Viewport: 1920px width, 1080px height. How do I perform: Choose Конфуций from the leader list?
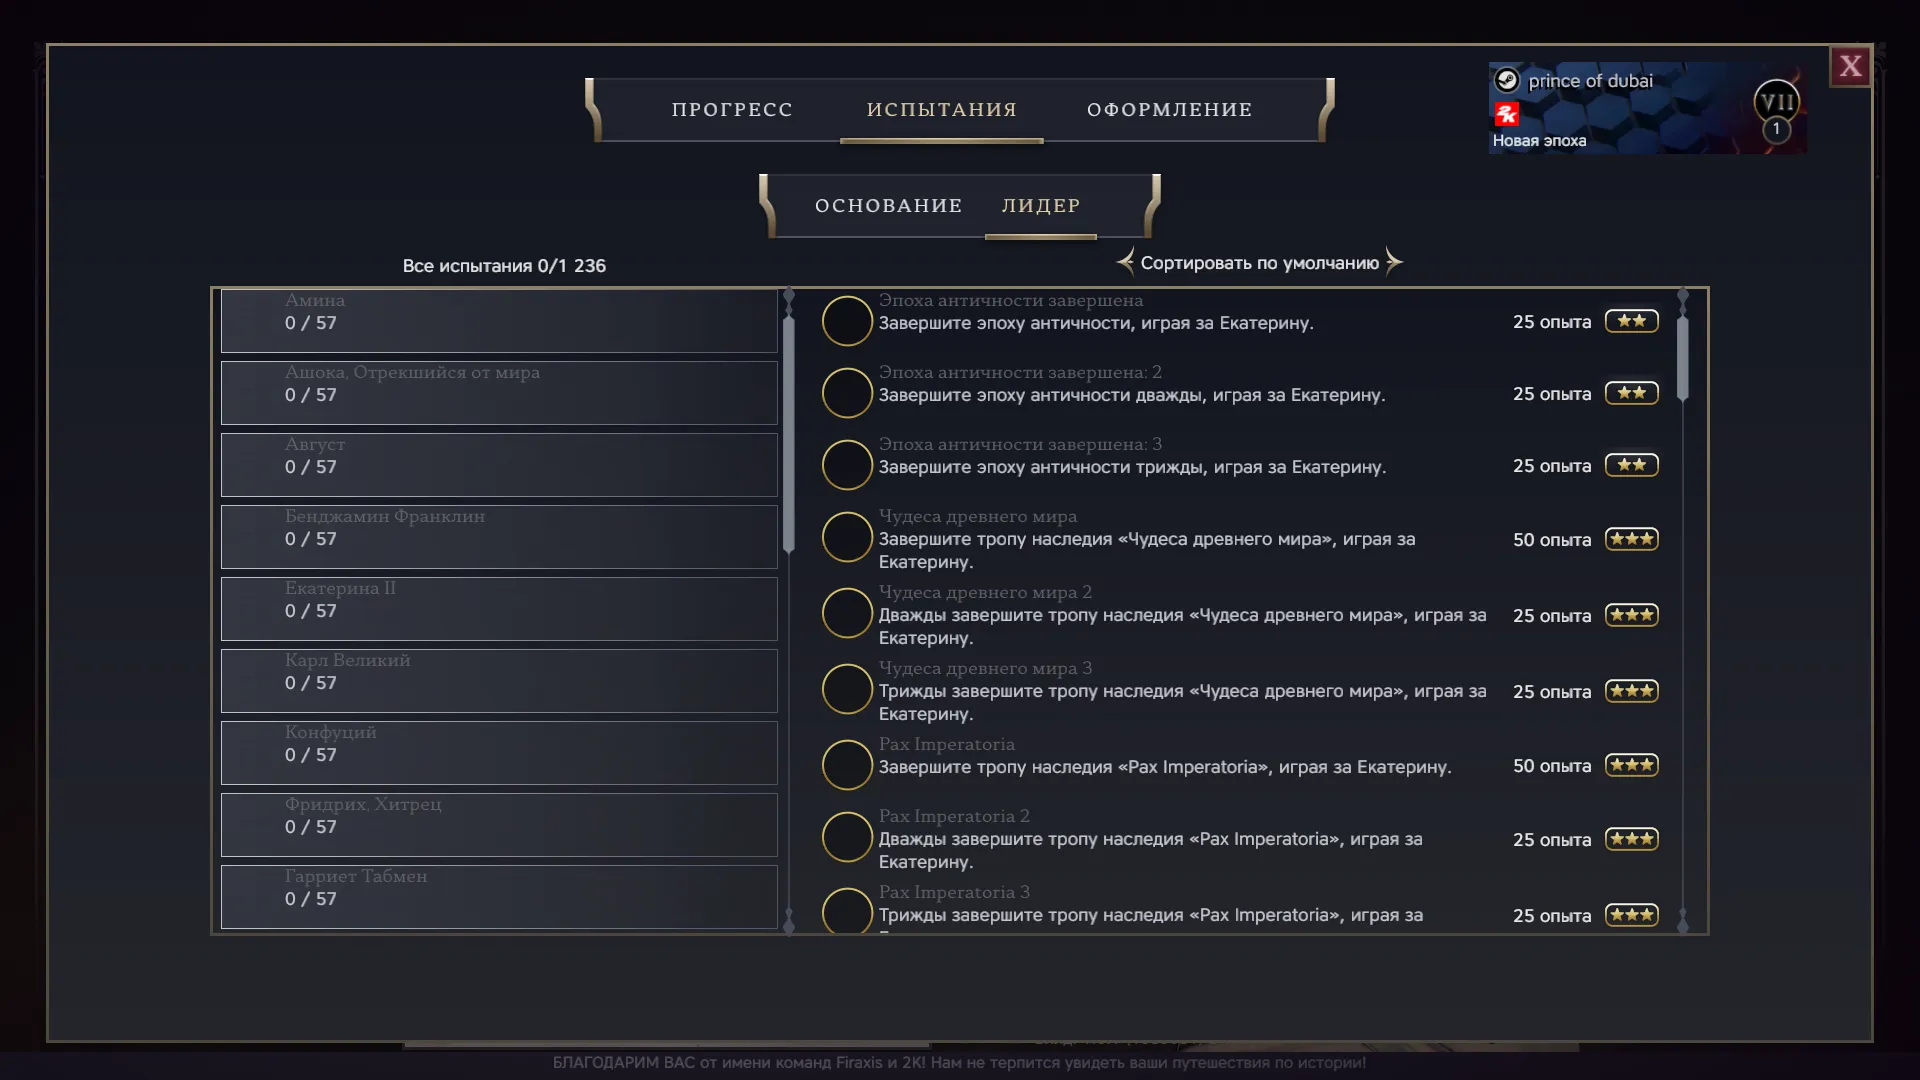click(x=499, y=753)
